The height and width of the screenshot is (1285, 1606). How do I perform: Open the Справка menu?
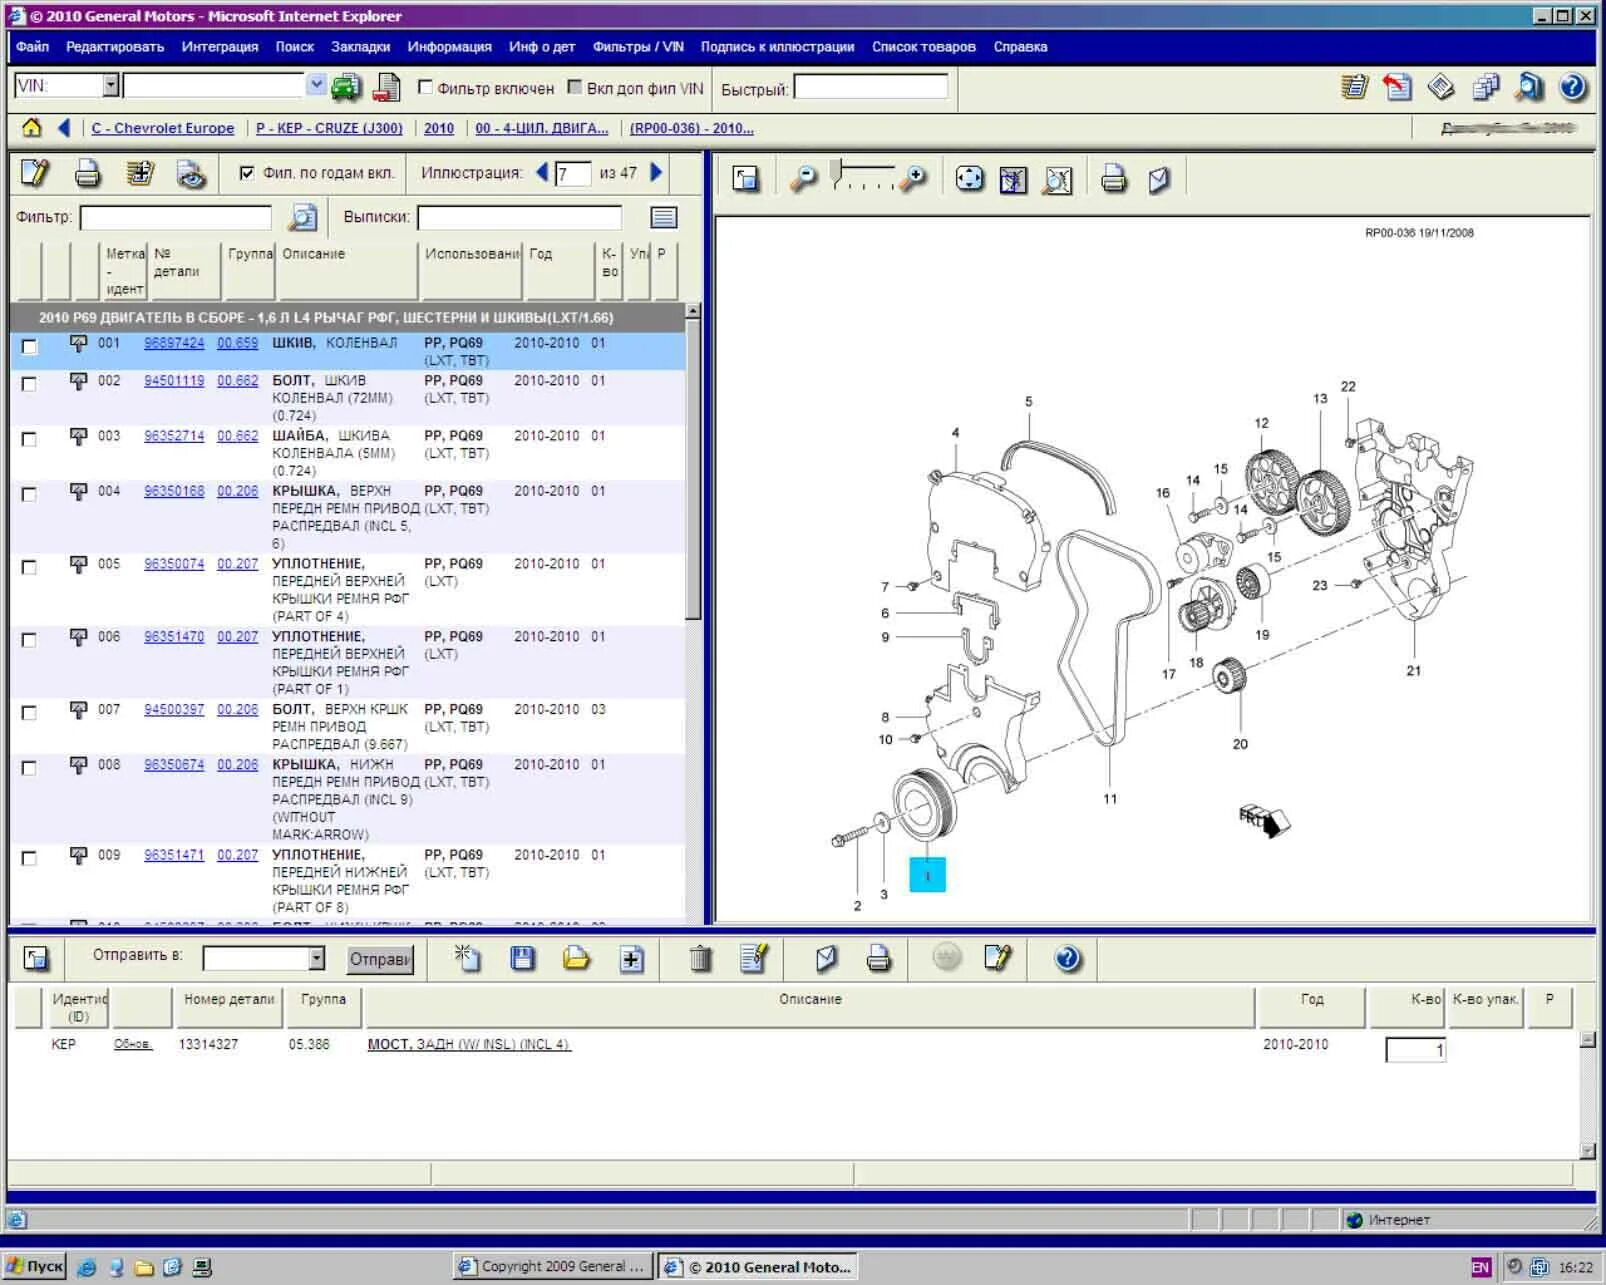coord(1020,47)
